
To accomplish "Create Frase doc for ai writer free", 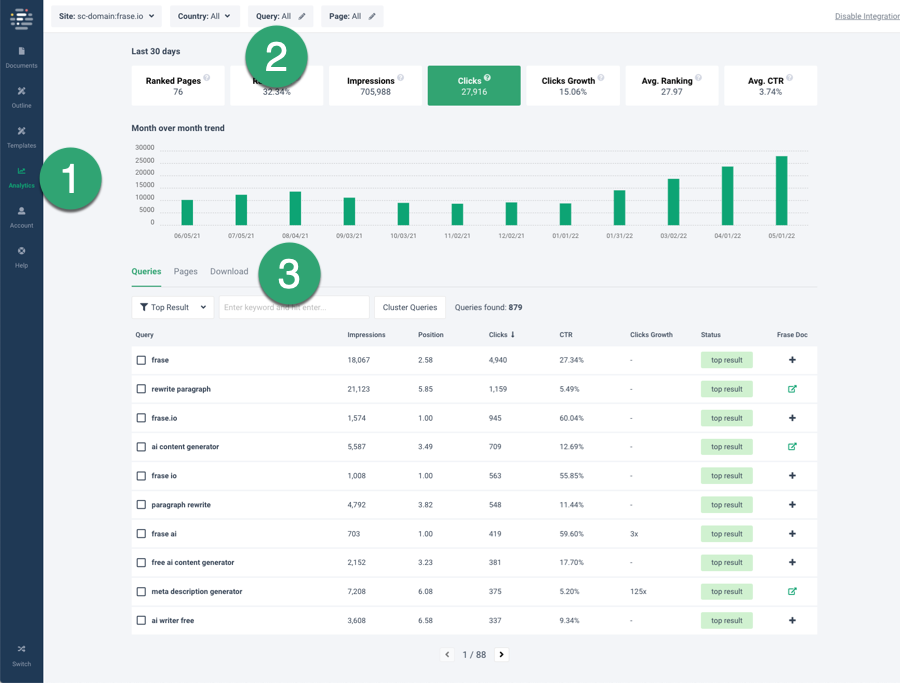I will (792, 620).
